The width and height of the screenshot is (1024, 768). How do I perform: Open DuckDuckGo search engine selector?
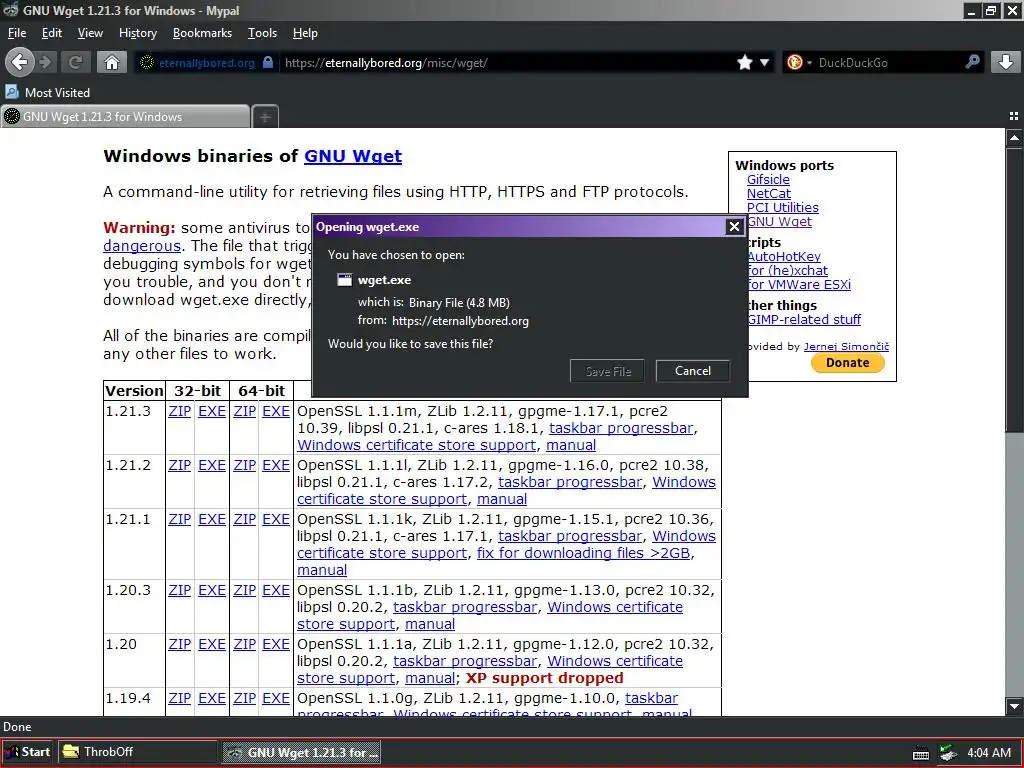(799, 63)
